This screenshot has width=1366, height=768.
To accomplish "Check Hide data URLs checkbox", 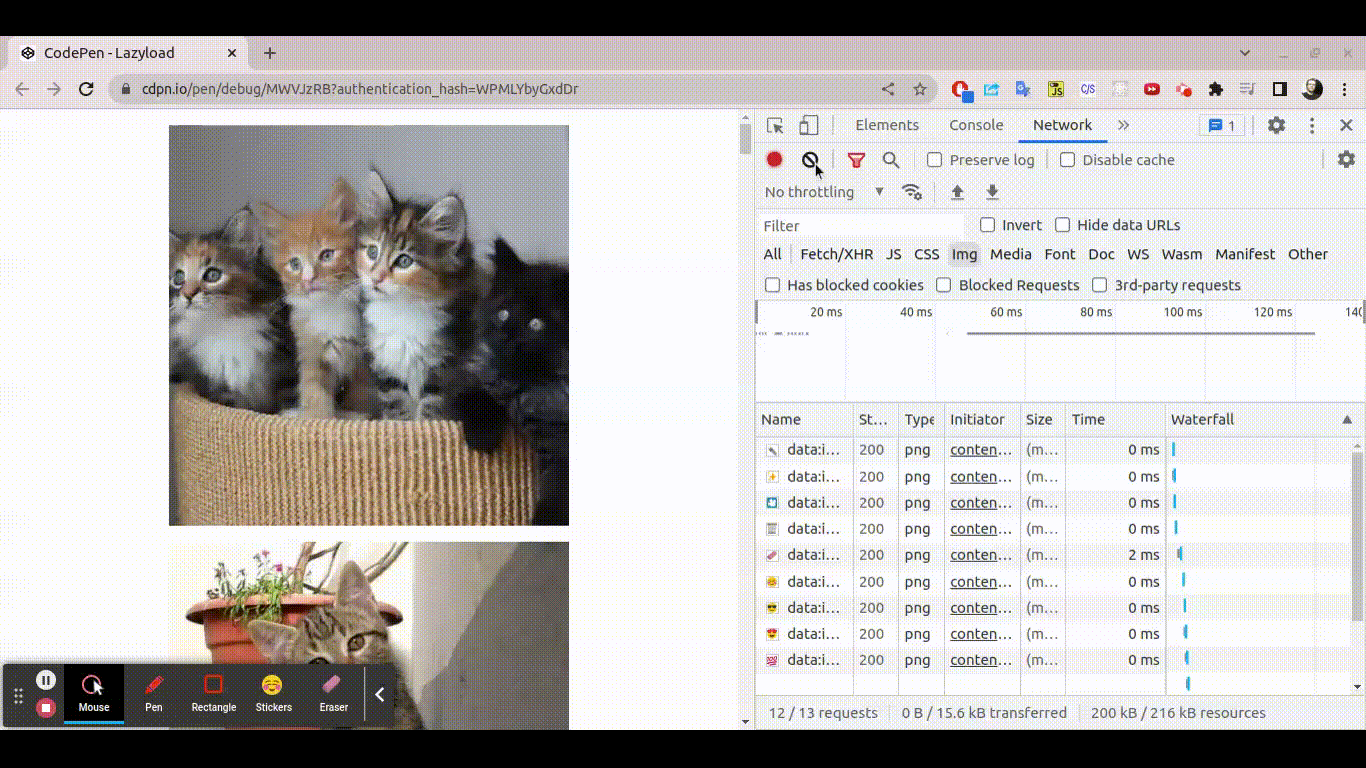I will click(1062, 225).
